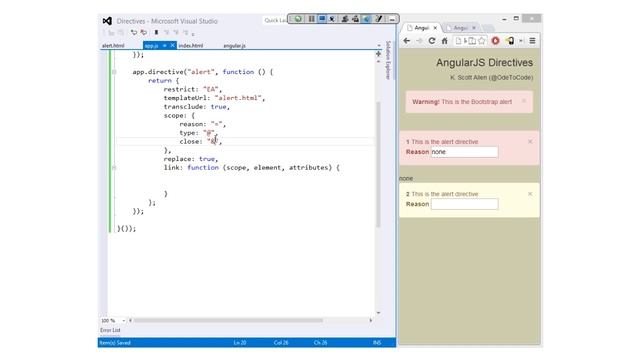Open the angular.js tab

234,46
